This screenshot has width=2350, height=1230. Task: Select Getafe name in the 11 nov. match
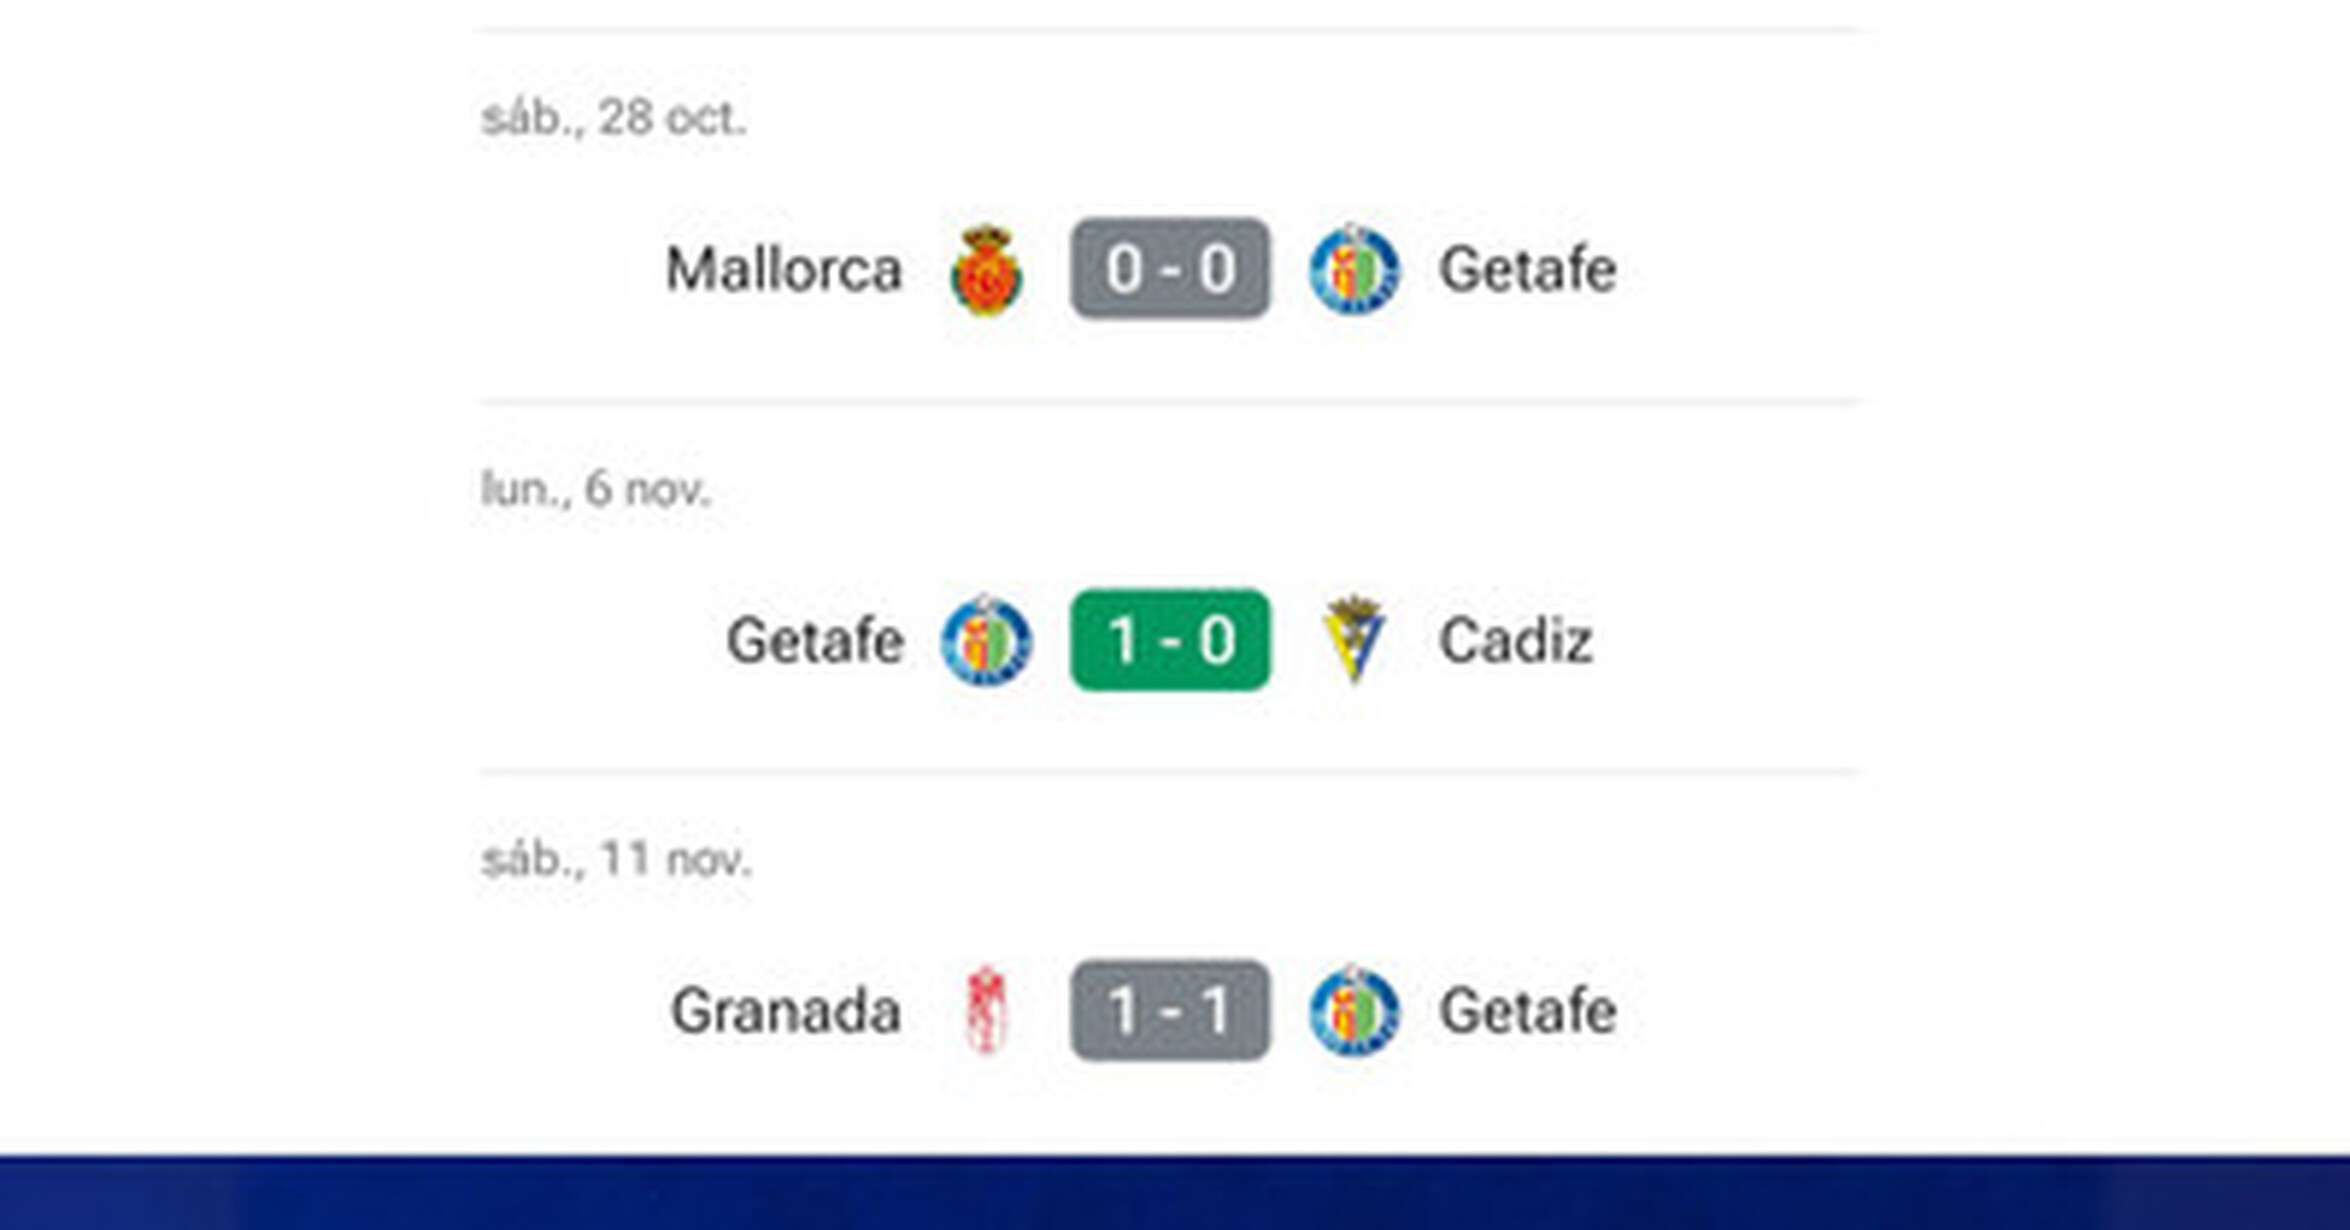pos(1528,1011)
